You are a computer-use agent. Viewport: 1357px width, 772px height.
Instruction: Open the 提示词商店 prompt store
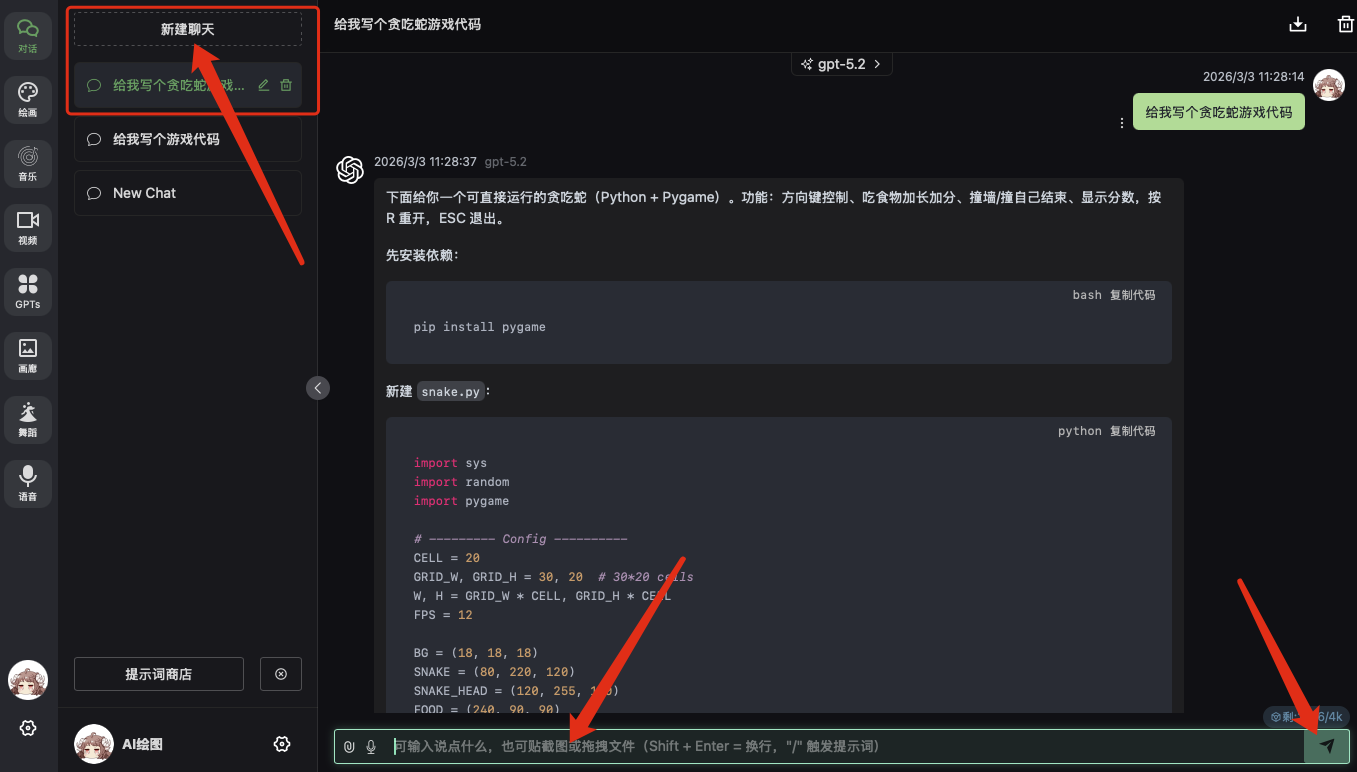click(159, 674)
